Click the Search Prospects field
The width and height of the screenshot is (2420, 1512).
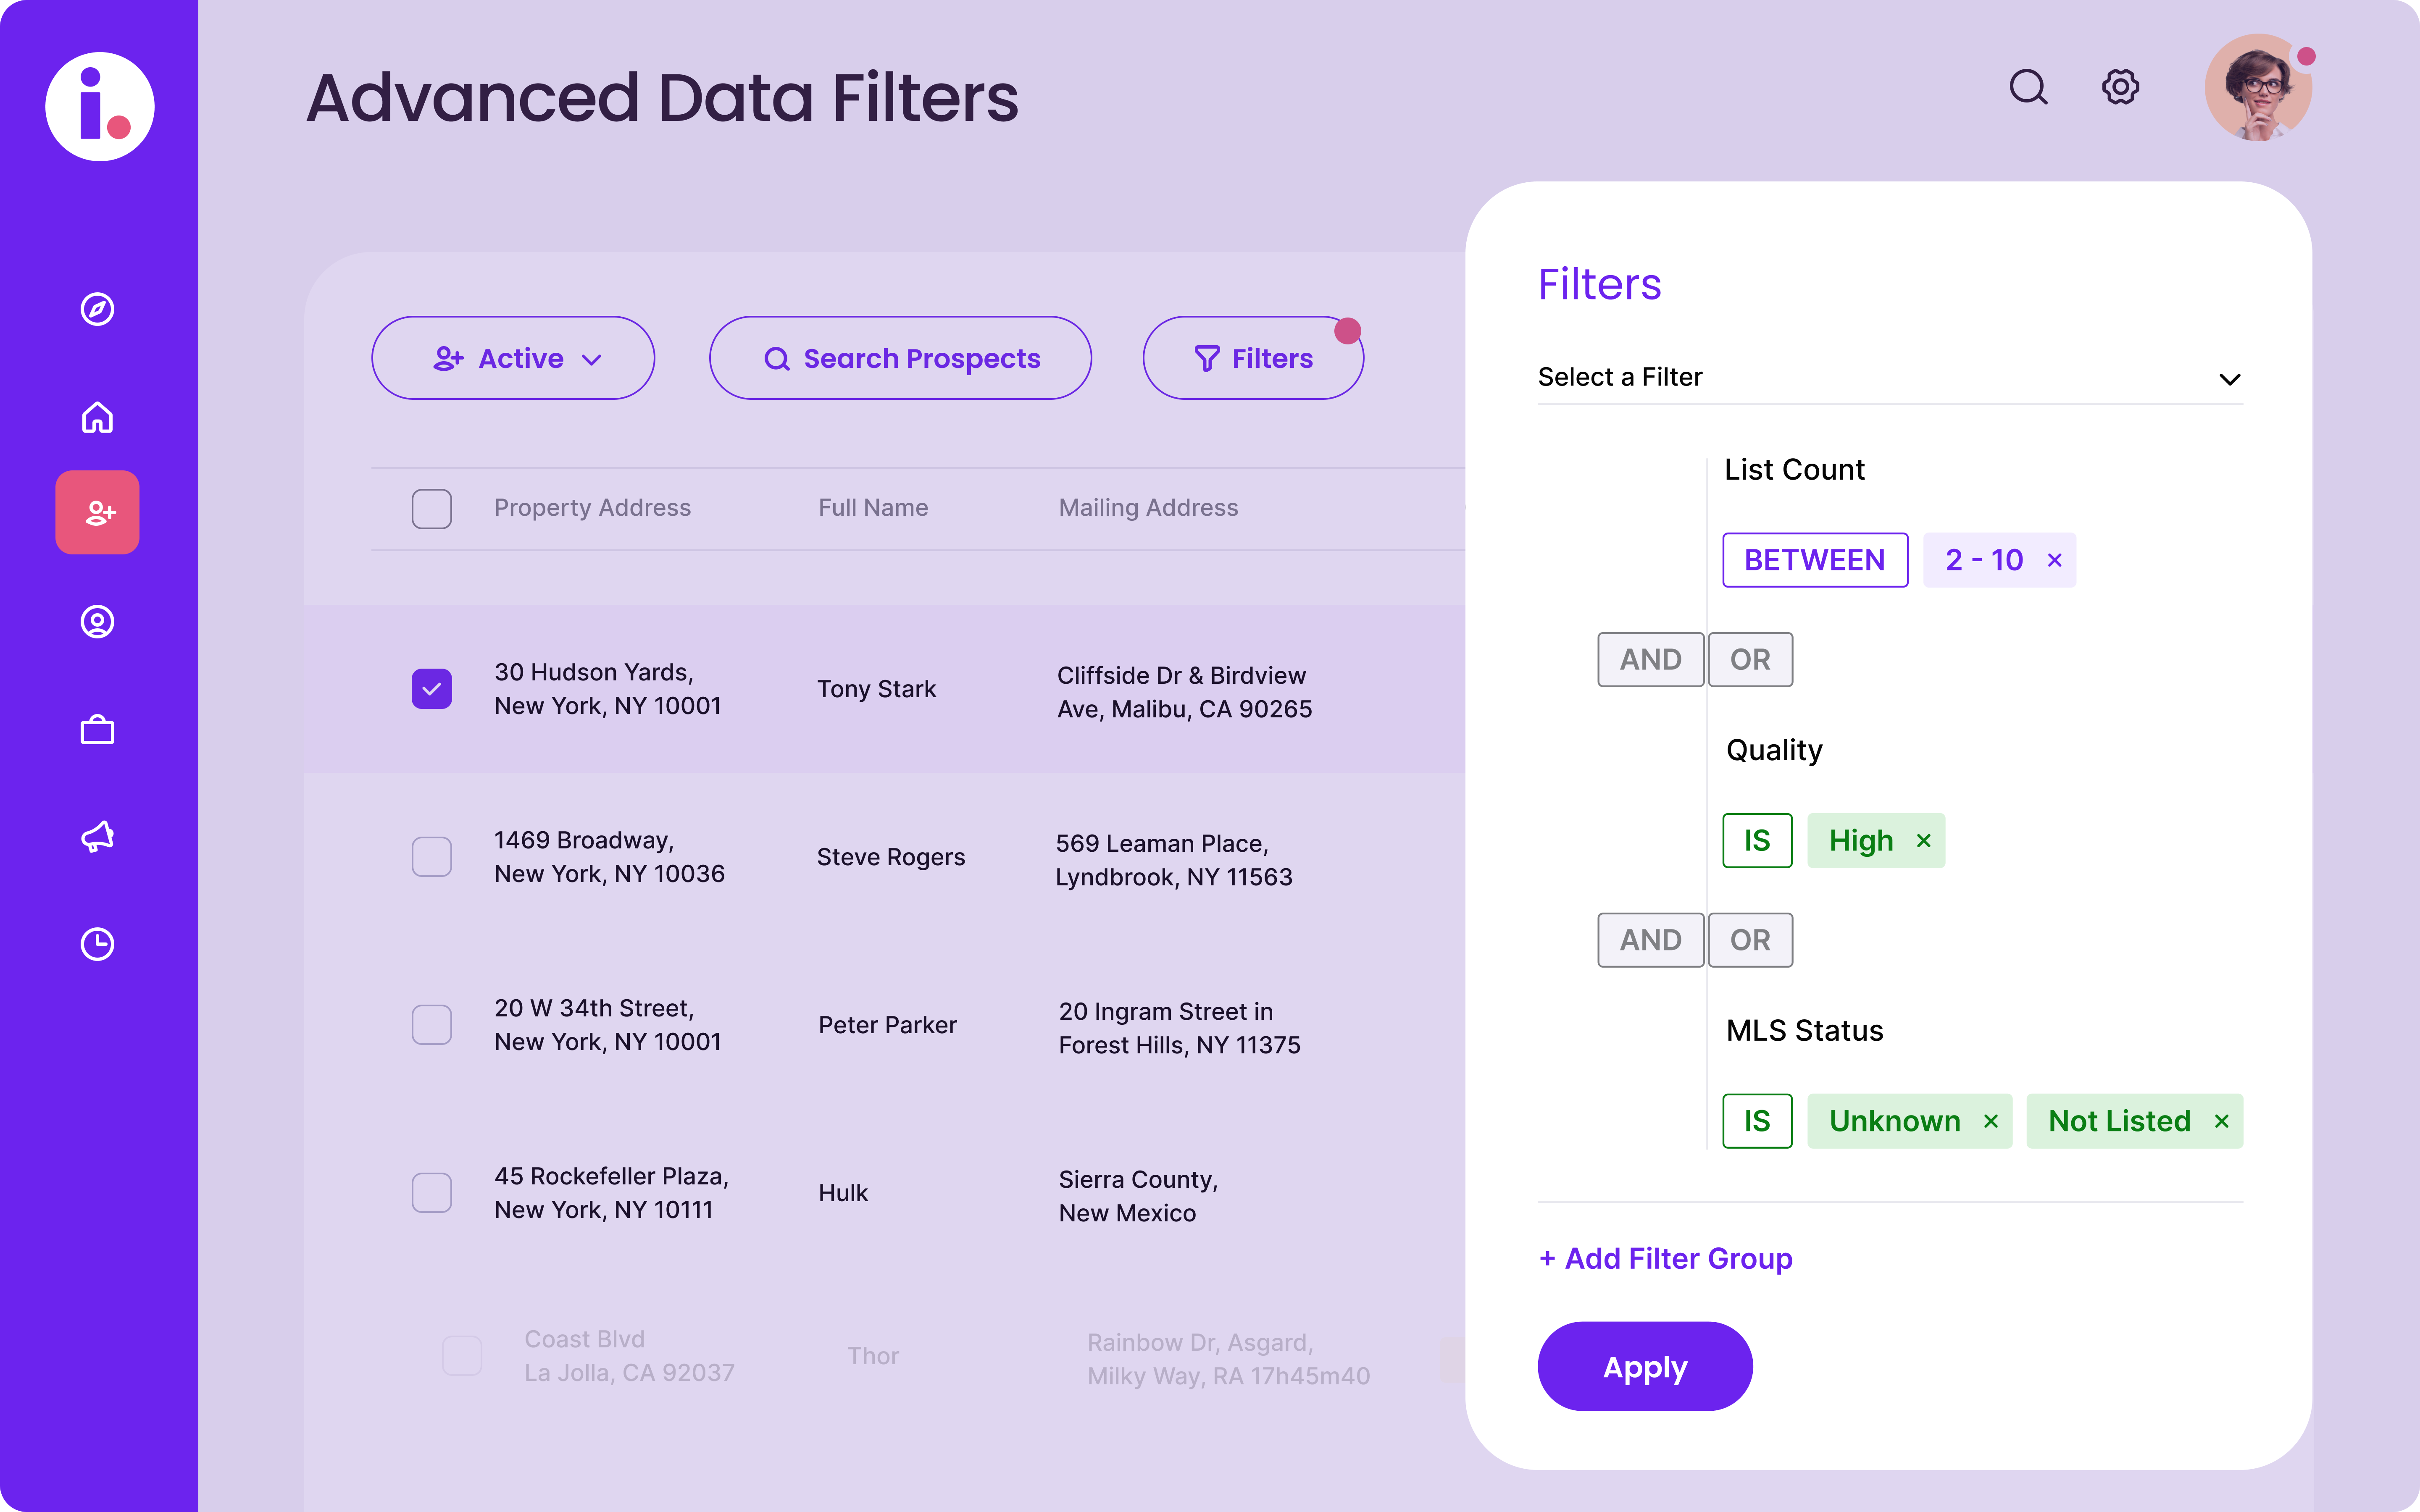pos(900,358)
